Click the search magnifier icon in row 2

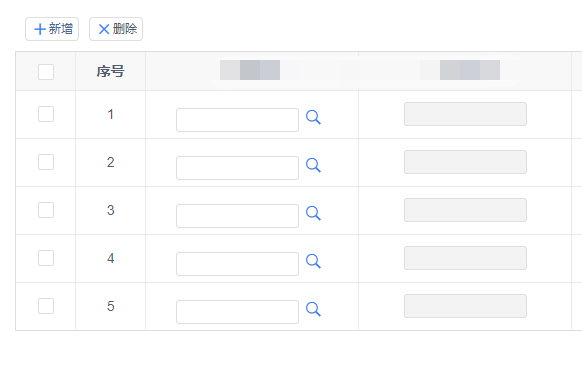pyautogui.click(x=313, y=165)
